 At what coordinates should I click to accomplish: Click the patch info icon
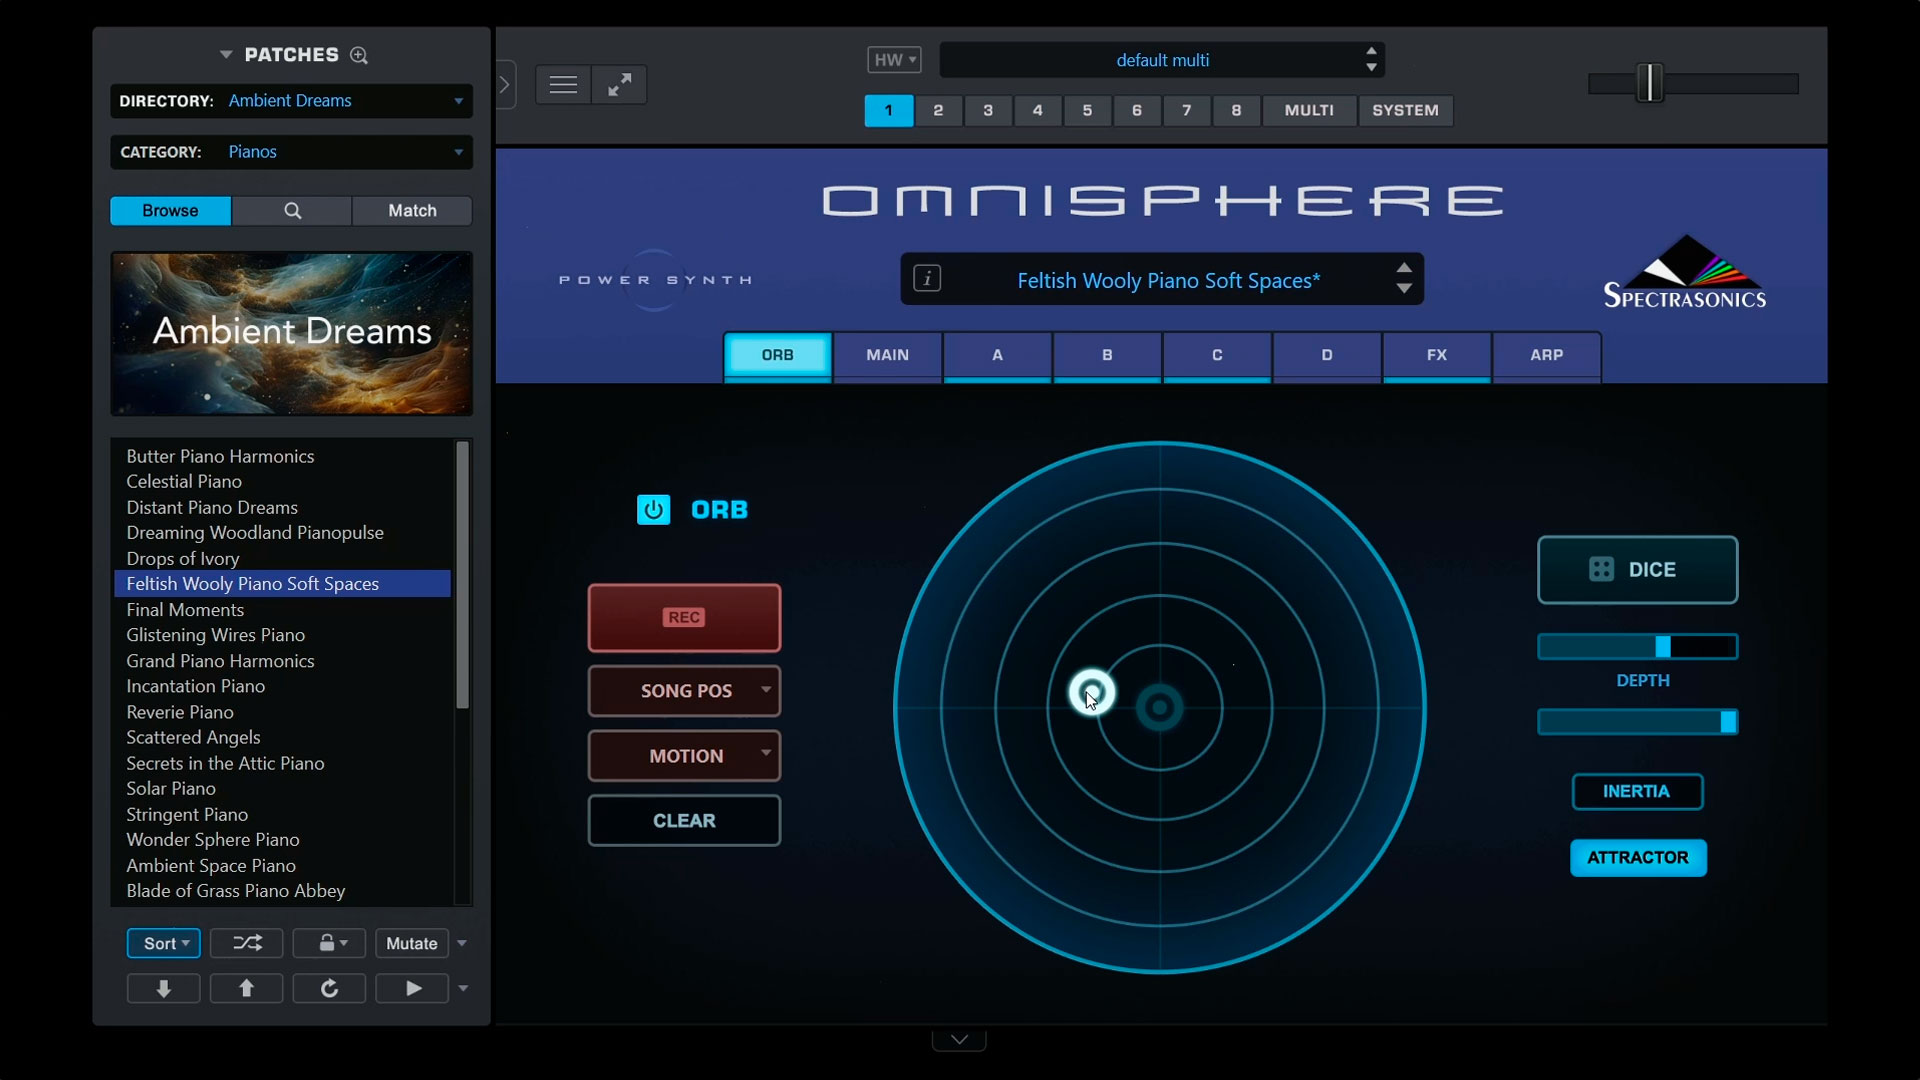928,279
